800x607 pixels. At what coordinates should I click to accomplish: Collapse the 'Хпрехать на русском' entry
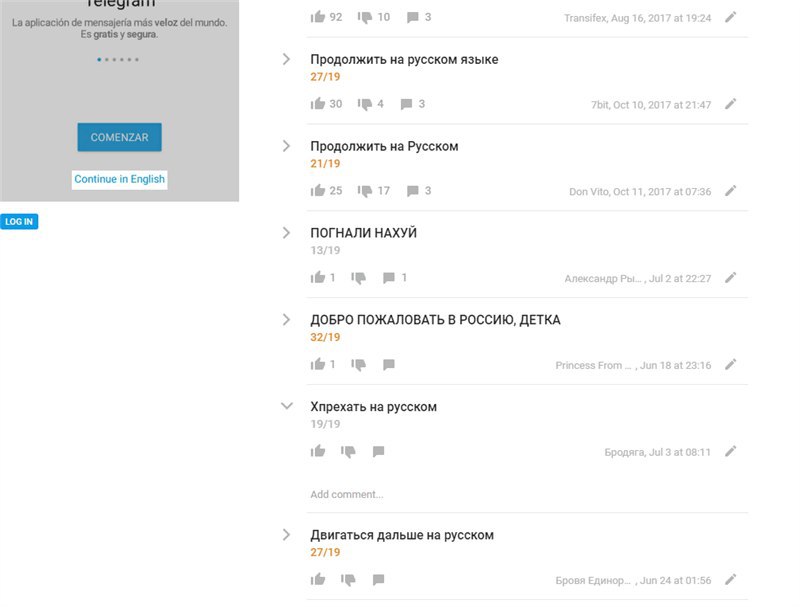[x=287, y=406]
